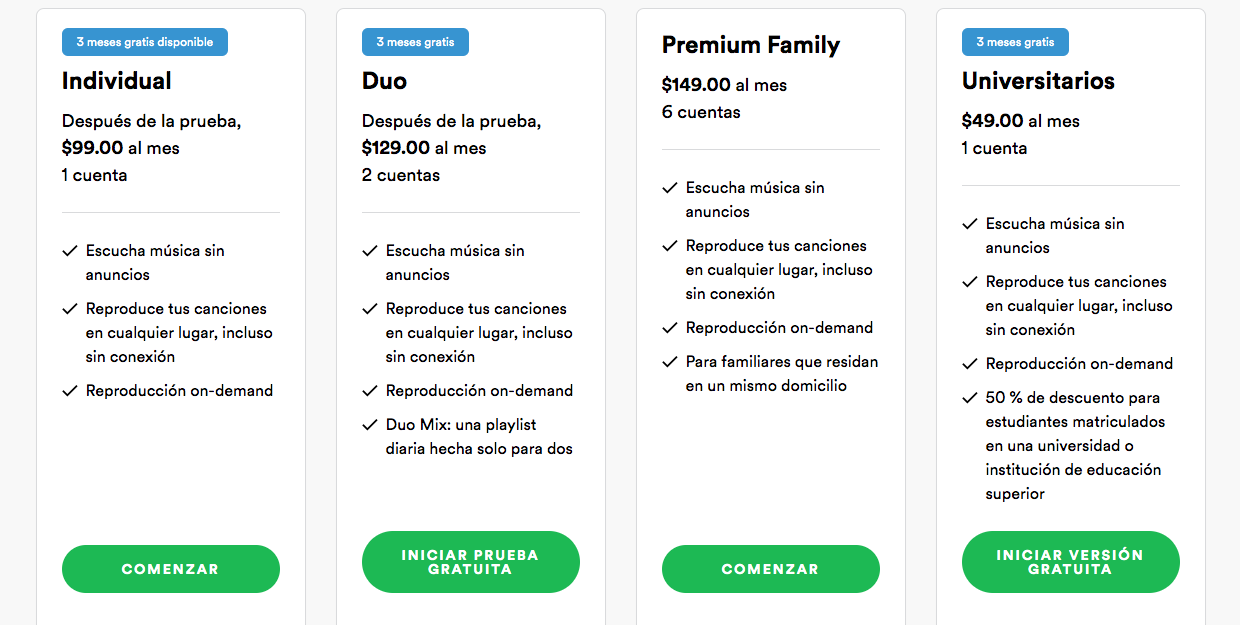The width and height of the screenshot is (1240, 625).
Task: Click the checkmark beside "Reproduce tus canciones" in Premium Family
Action: [x=669, y=245]
